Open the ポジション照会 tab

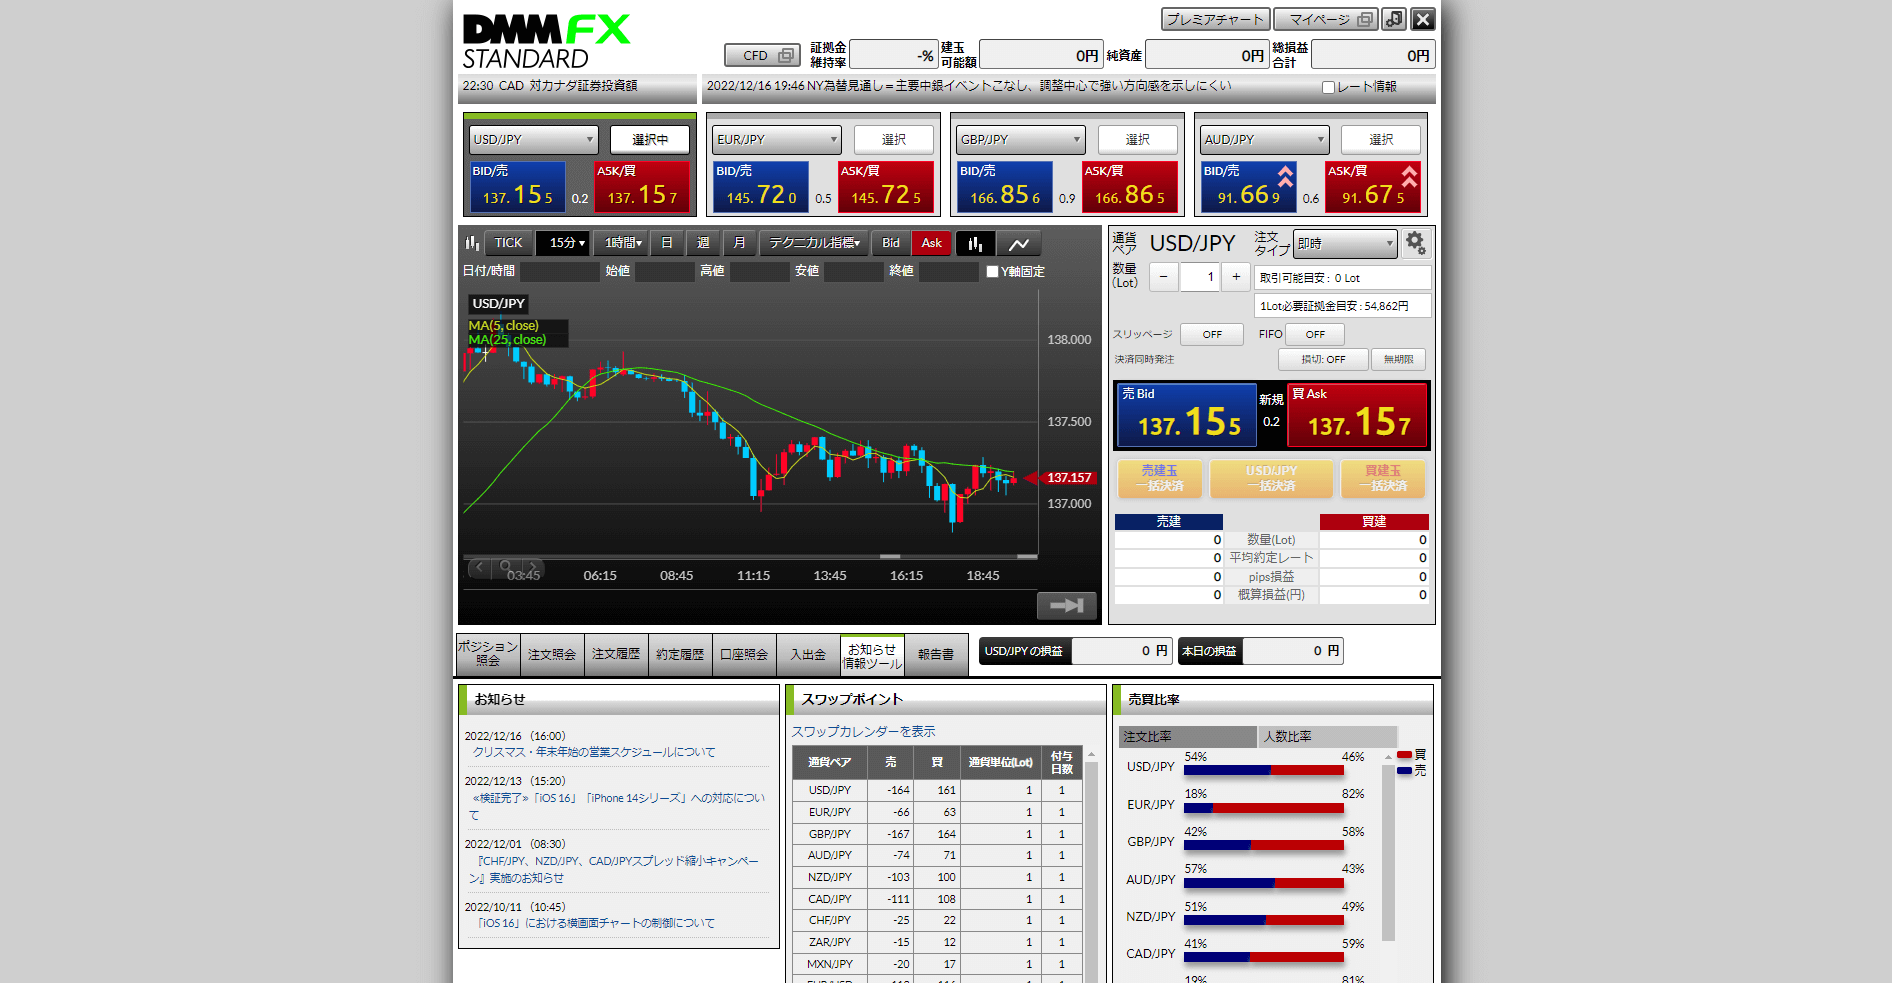(488, 654)
